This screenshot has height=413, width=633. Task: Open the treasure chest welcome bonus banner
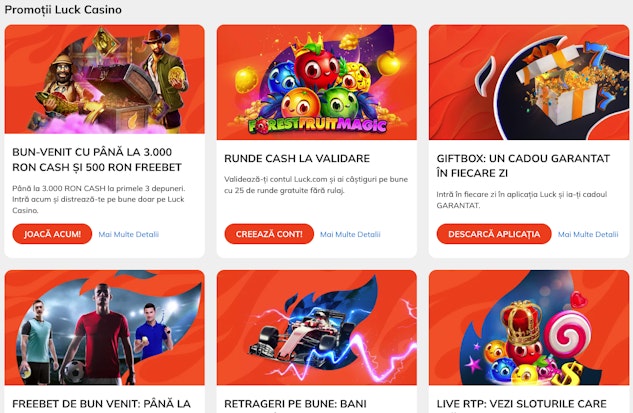(105, 79)
